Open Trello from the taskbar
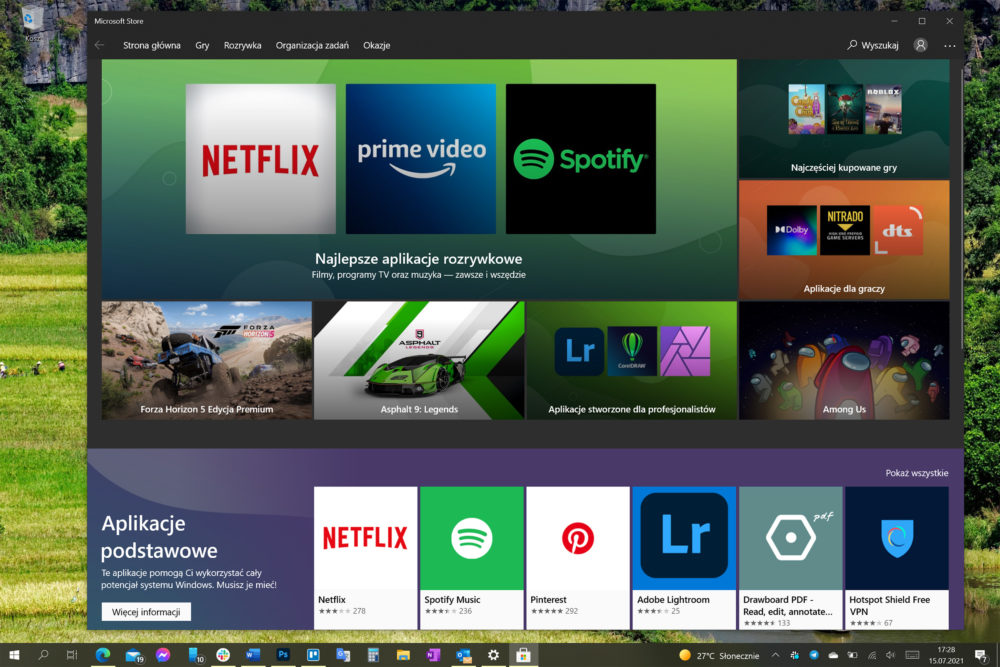This screenshot has height=667, width=1000. tap(312, 655)
